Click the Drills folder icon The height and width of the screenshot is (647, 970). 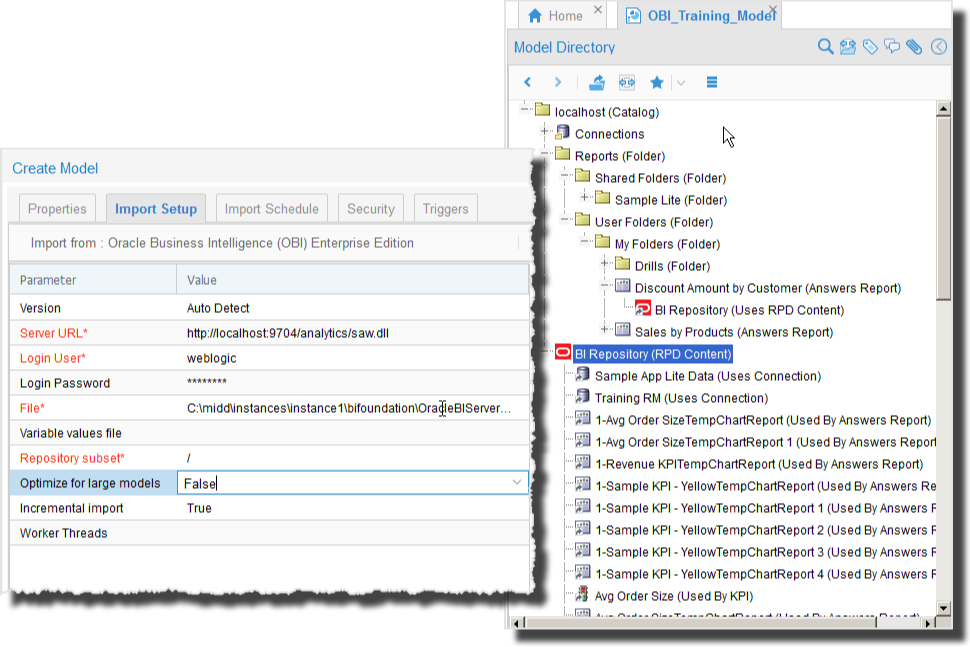tap(622, 264)
